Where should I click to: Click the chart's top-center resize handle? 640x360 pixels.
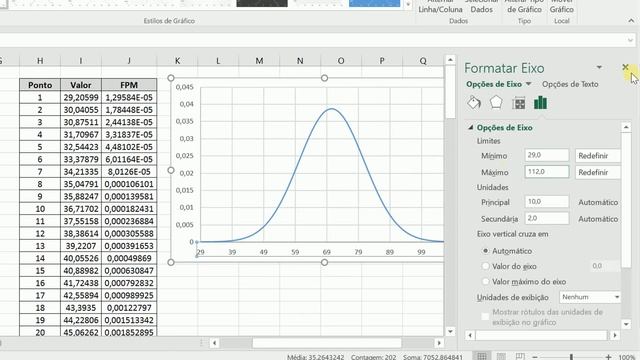(x=324, y=78)
